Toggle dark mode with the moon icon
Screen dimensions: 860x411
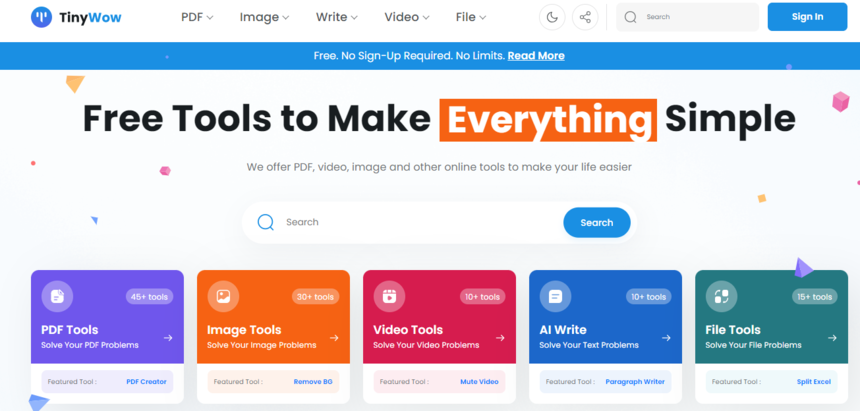point(552,17)
